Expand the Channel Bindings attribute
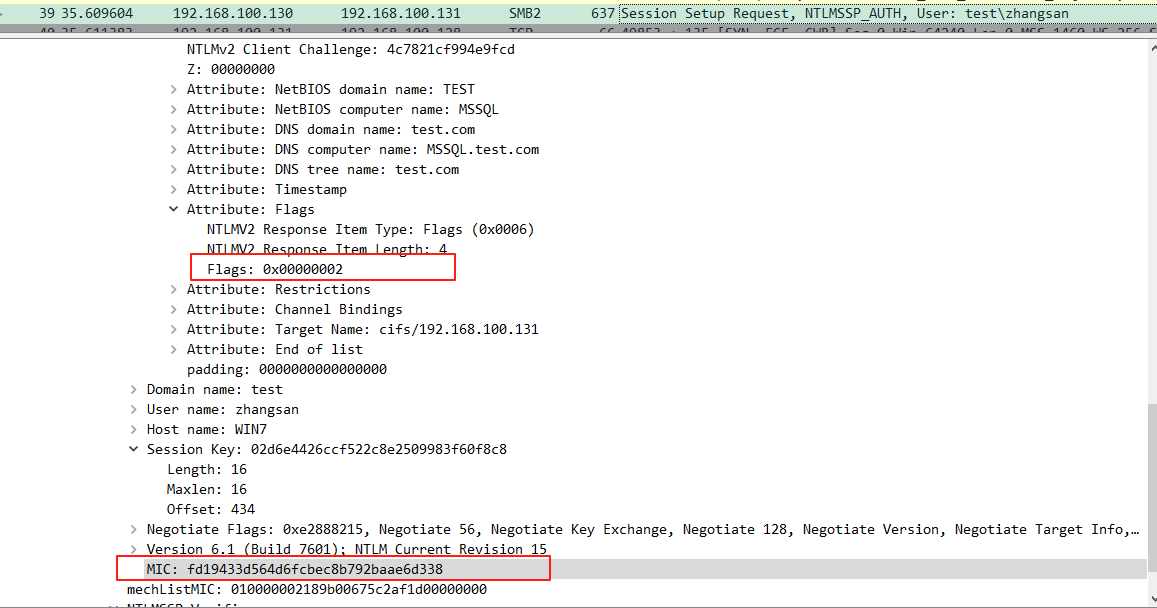1157x608 pixels. [x=175, y=309]
